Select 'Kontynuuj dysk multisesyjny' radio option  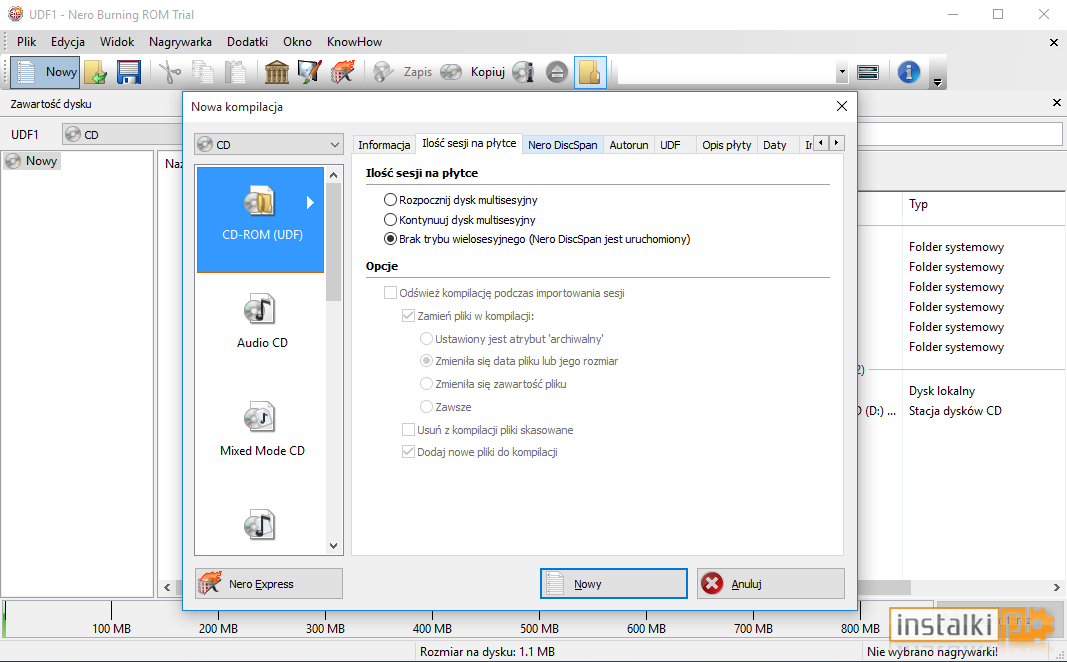[x=391, y=220]
